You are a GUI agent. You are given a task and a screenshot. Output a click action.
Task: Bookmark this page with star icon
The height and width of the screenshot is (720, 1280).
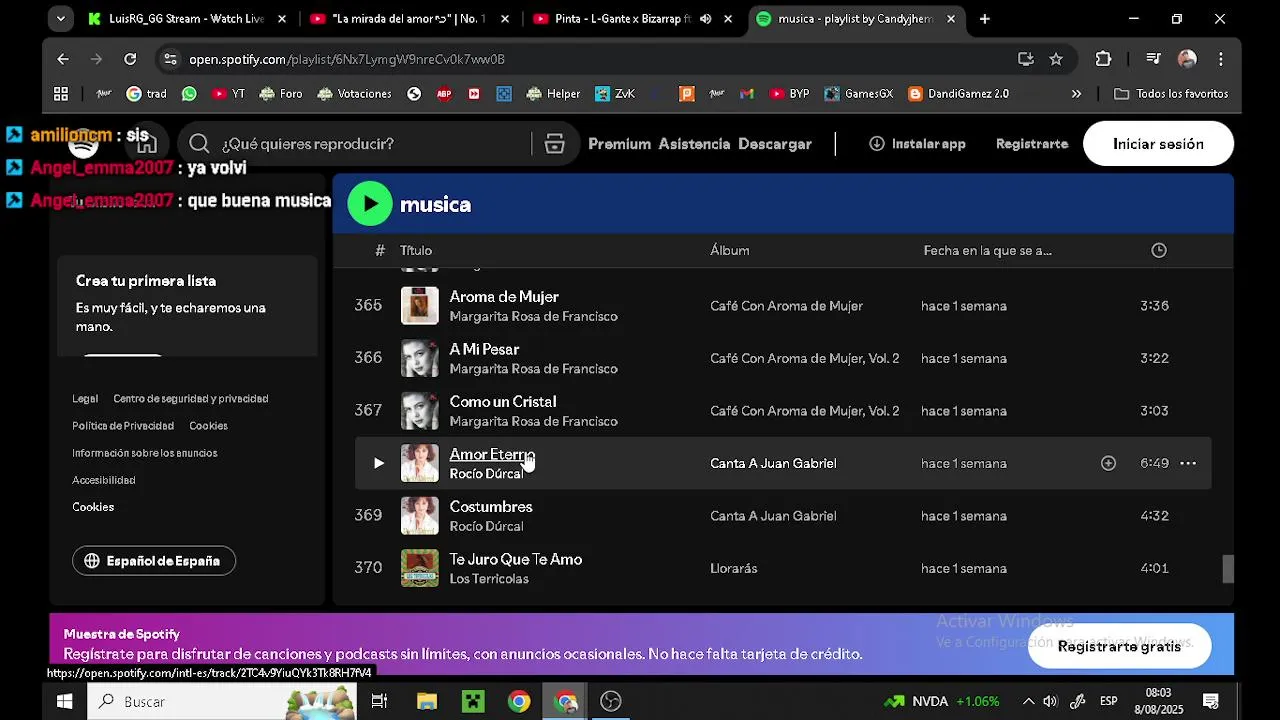(1056, 59)
